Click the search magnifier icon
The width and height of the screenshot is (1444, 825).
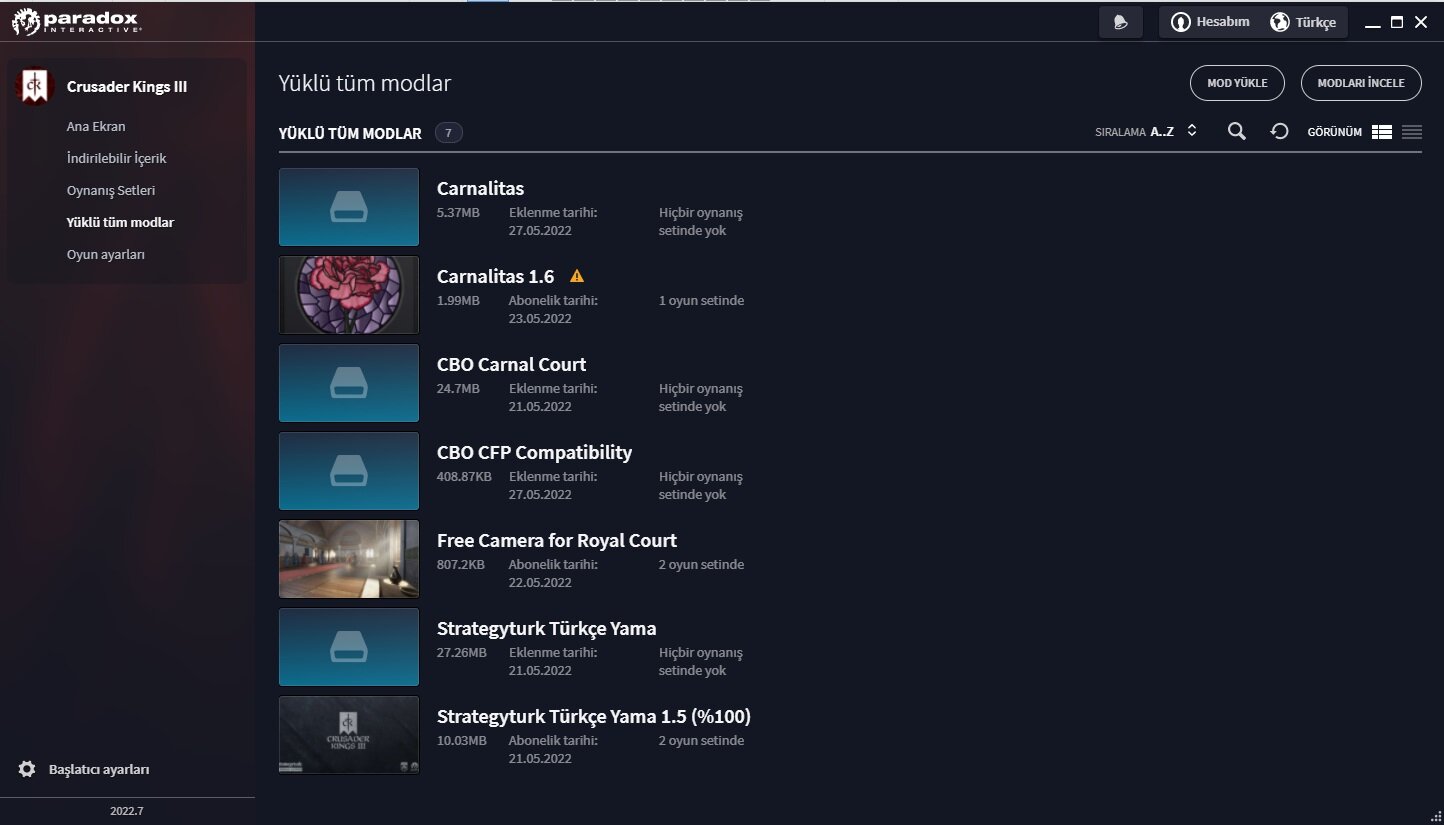[x=1237, y=131]
